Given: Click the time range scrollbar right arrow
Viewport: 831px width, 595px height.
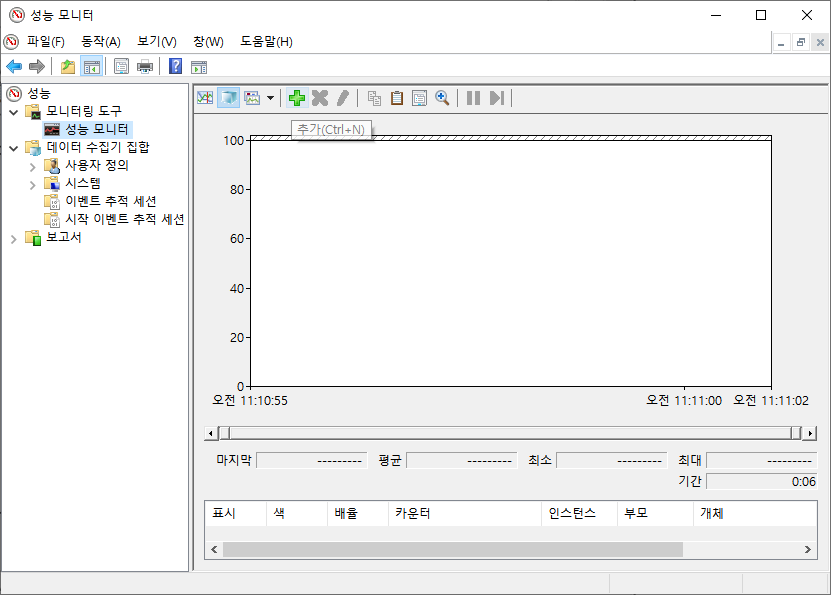Looking at the screenshot, I should click(x=810, y=433).
